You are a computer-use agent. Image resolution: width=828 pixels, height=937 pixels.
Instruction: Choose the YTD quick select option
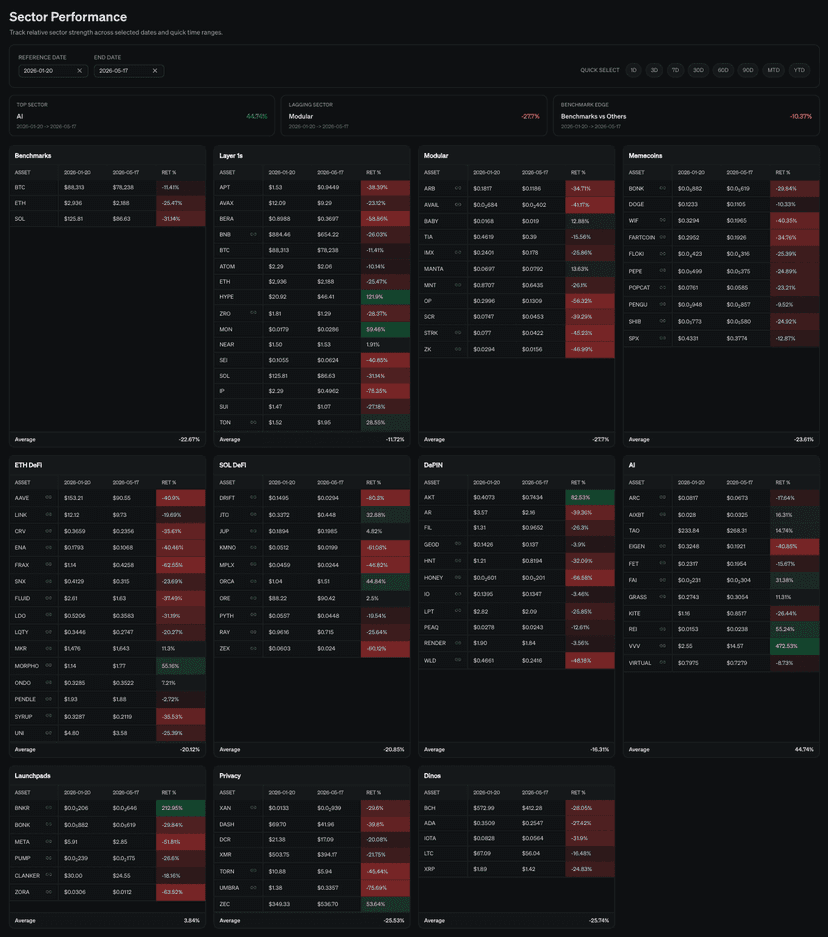(799, 71)
